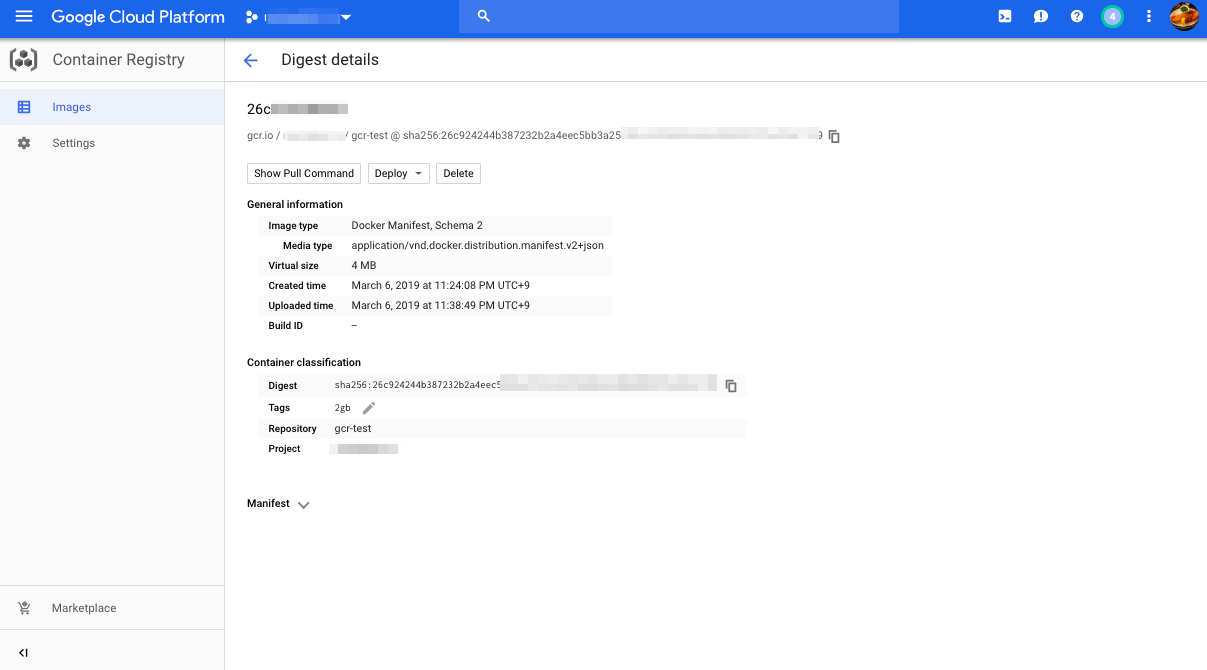Click the Settings gear icon in the sidebar
The image size is (1207, 670).
25,143
